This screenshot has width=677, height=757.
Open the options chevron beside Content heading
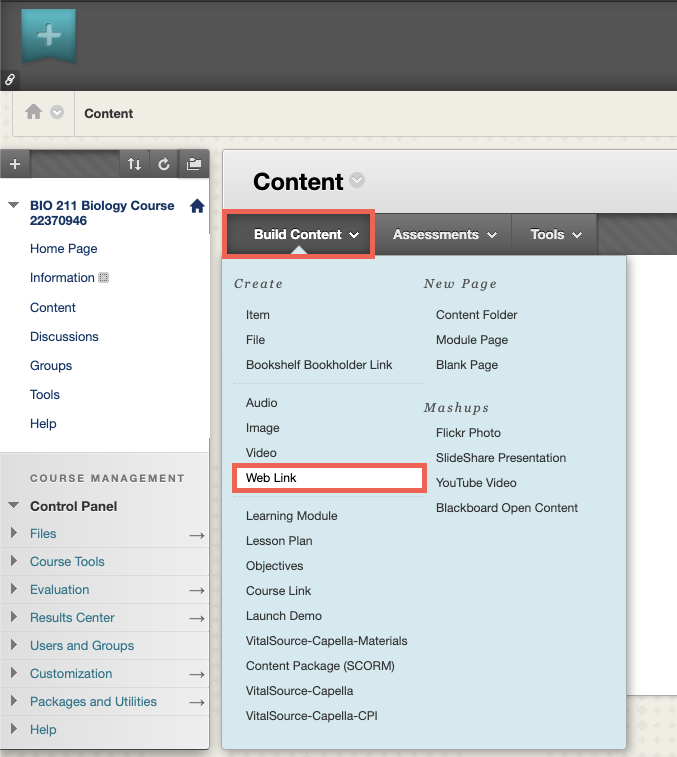click(x=357, y=180)
